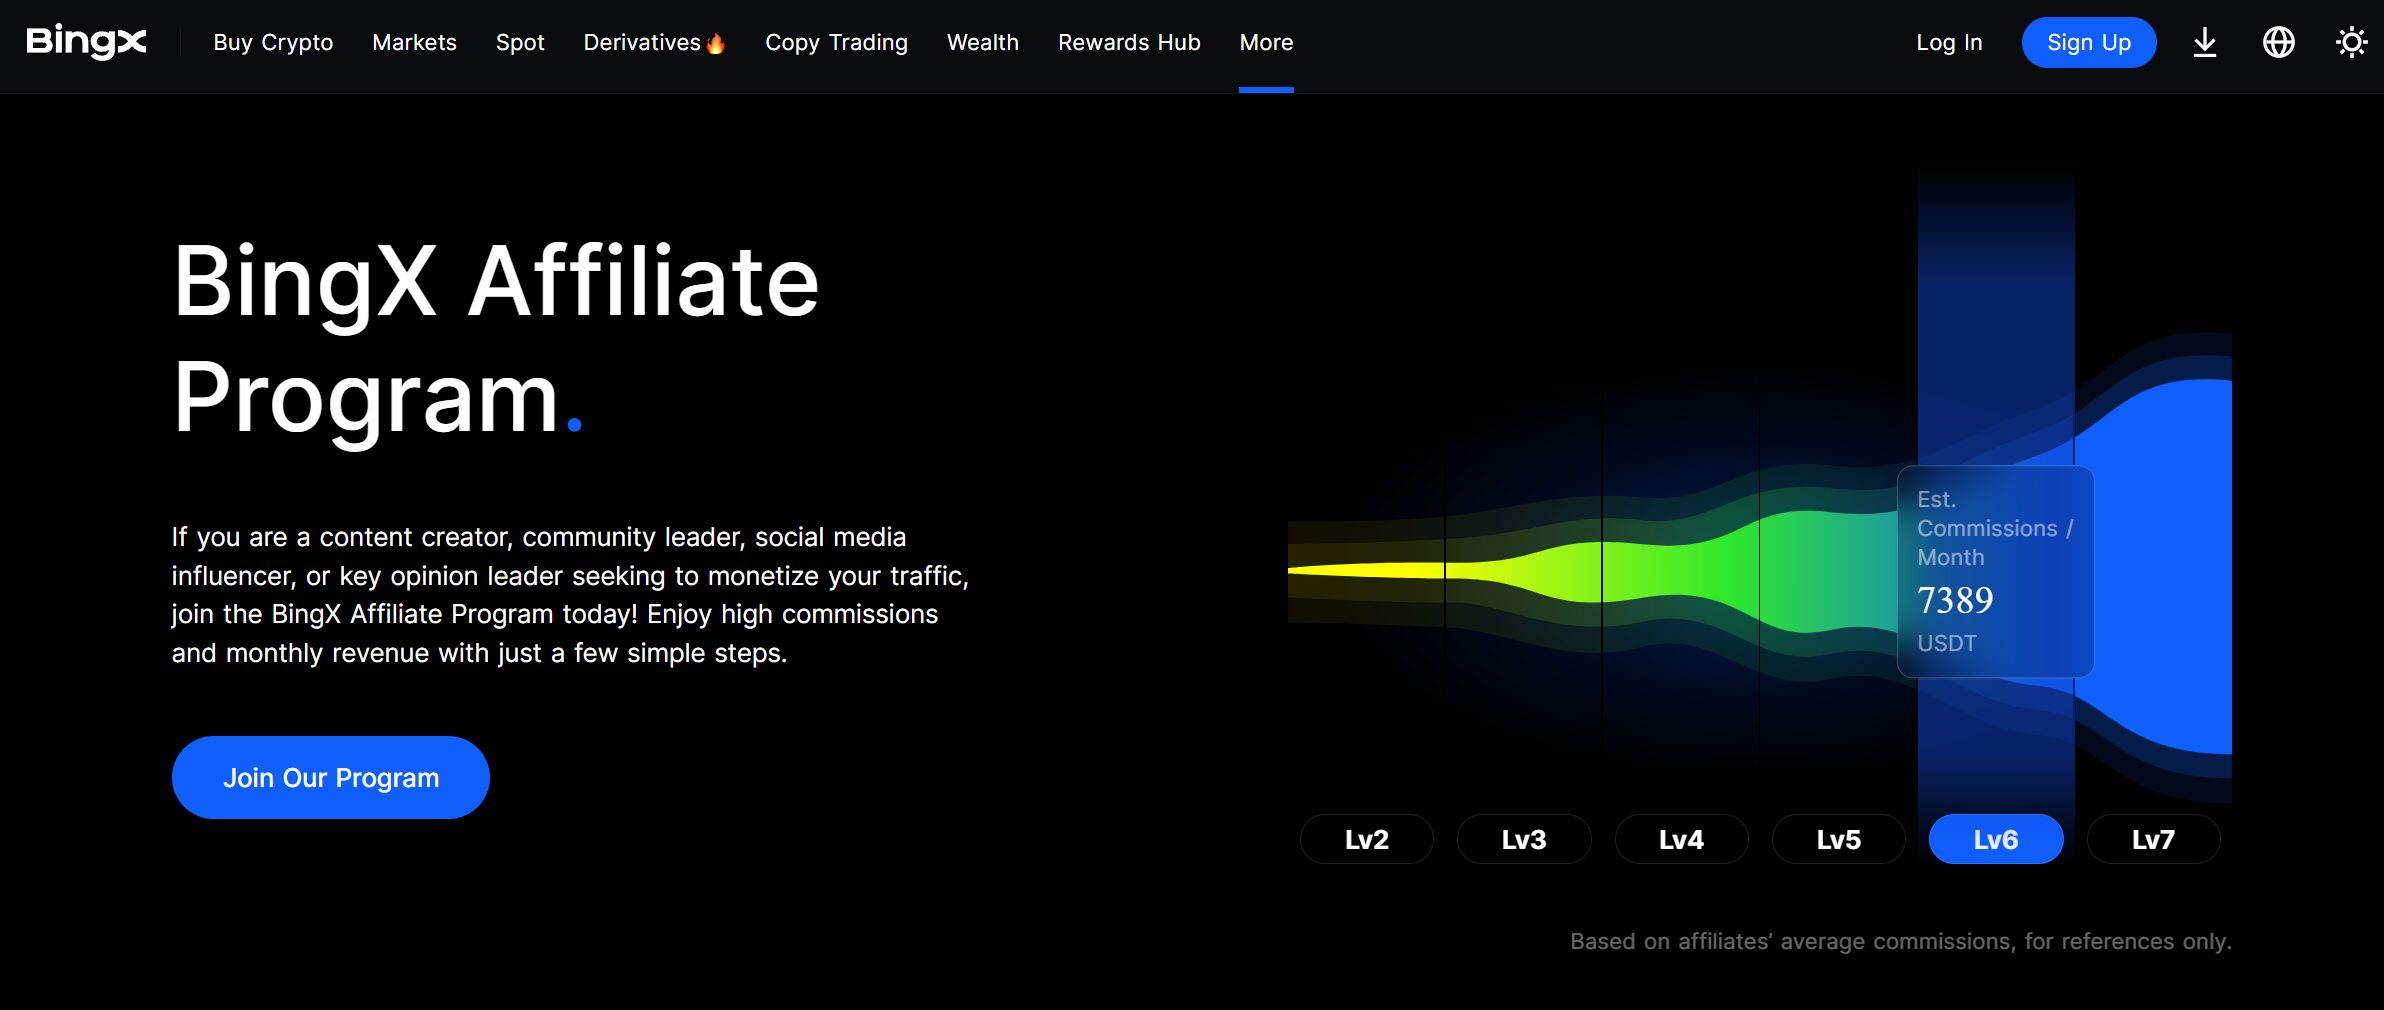Select the Lv4 level tab
2384x1010 pixels.
click(x=1681, y=839)
